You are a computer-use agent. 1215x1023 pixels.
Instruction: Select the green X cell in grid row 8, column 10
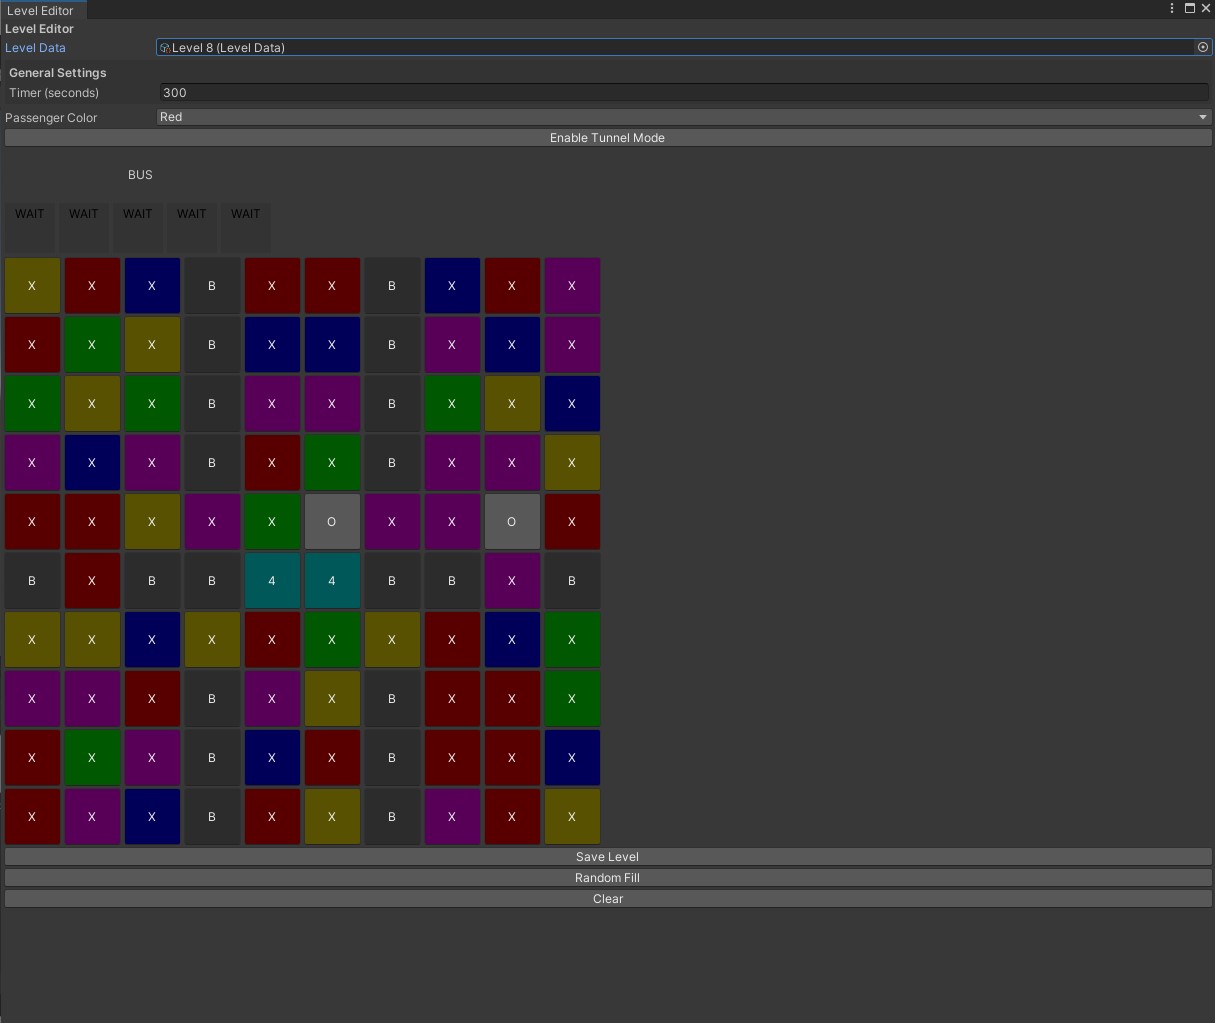pyautogui.click(x=572, y=699)
